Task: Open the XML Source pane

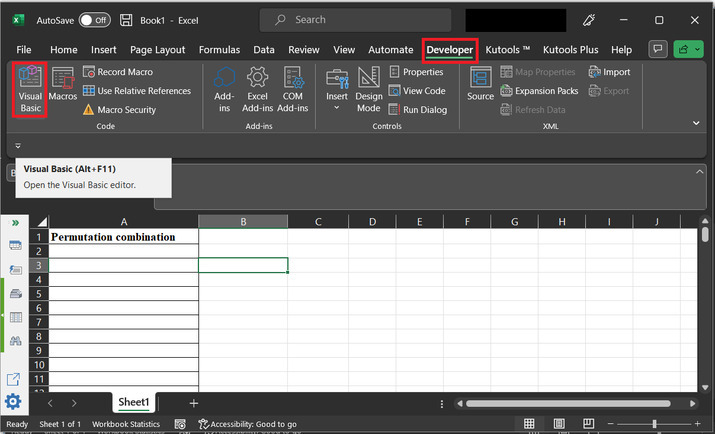Action: point(480,84)
